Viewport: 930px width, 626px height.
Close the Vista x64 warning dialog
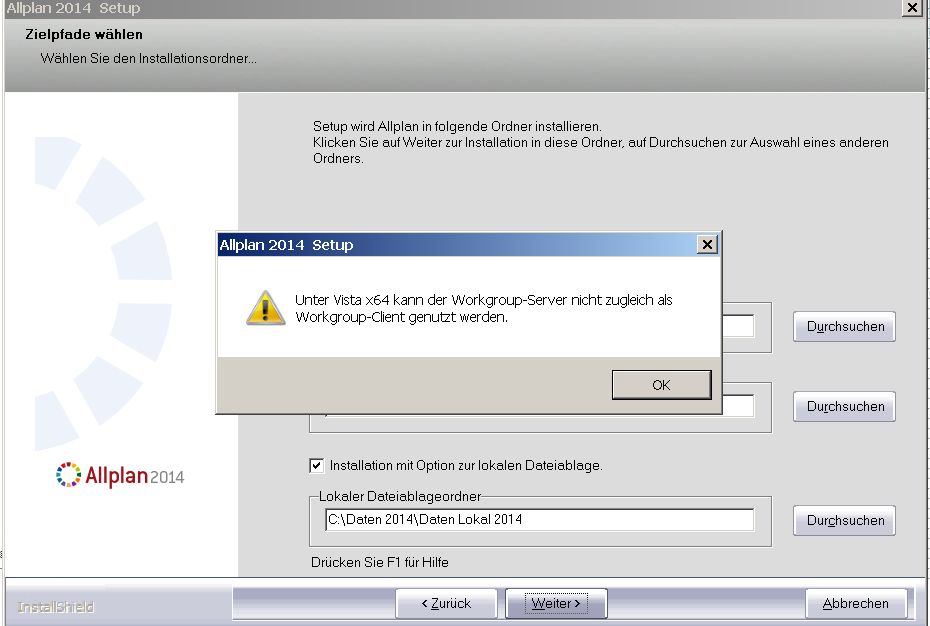[x=706, y=245]
